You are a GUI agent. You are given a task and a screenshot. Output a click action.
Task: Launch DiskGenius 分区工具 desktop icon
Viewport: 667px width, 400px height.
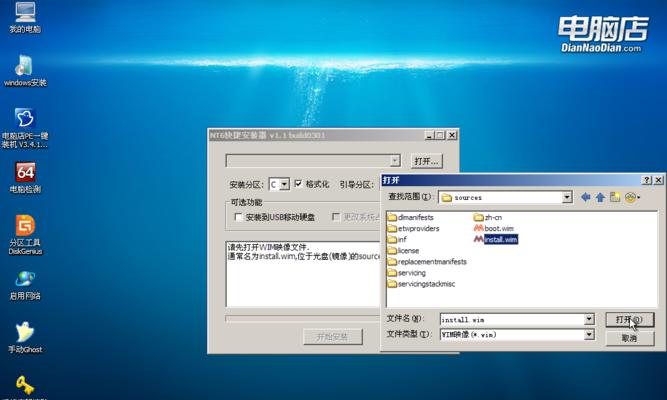tap(25, 234)
